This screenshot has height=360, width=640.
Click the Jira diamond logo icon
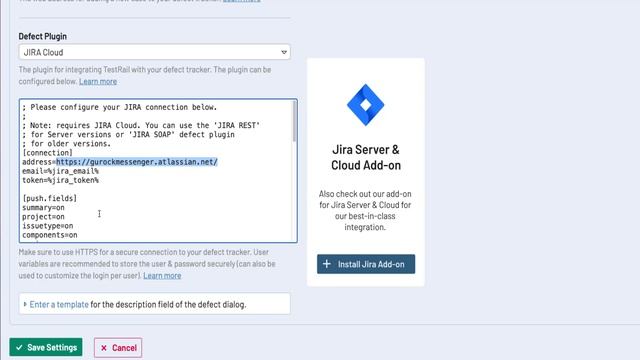pyautogui.click(x=365, y=105)
